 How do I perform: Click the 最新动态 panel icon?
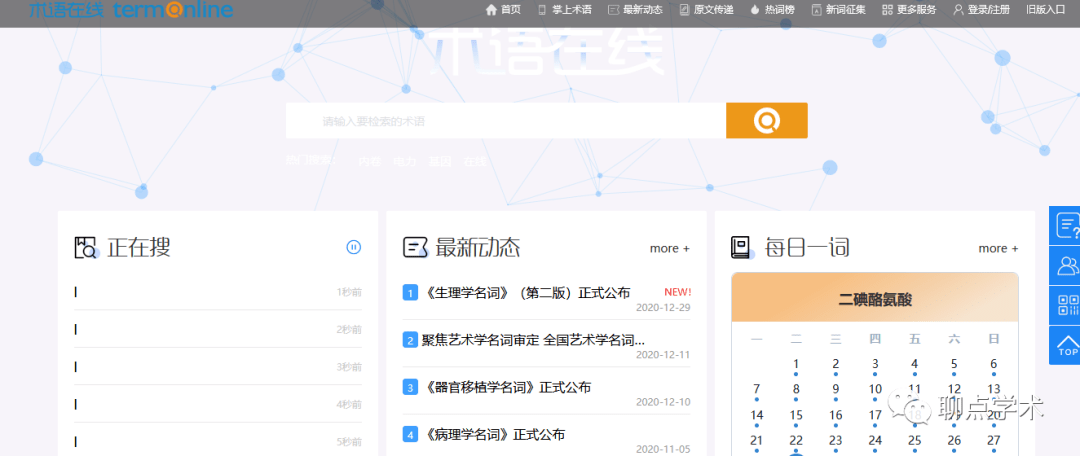pyautogui.click(x=415, y=247)
